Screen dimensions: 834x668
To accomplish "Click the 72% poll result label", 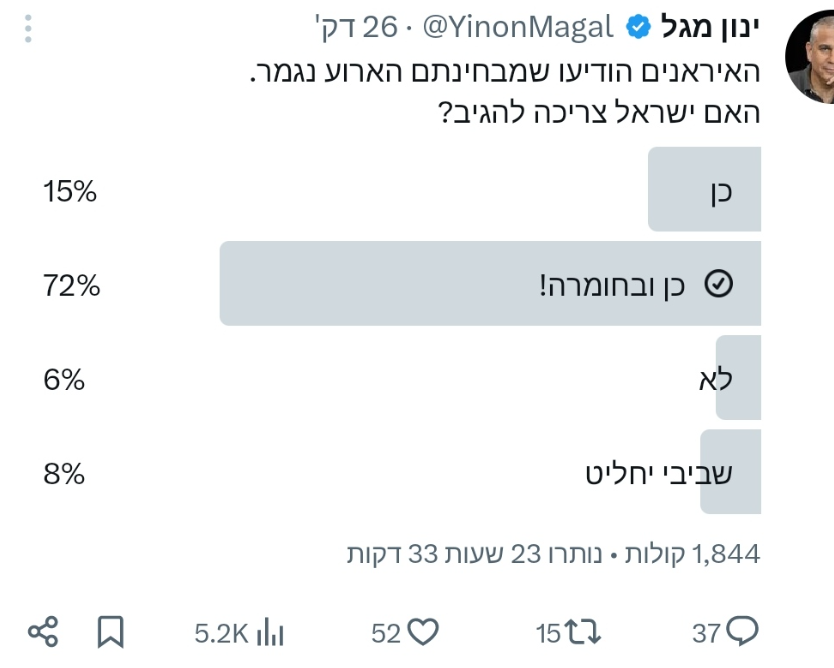I will pos(71,286).
